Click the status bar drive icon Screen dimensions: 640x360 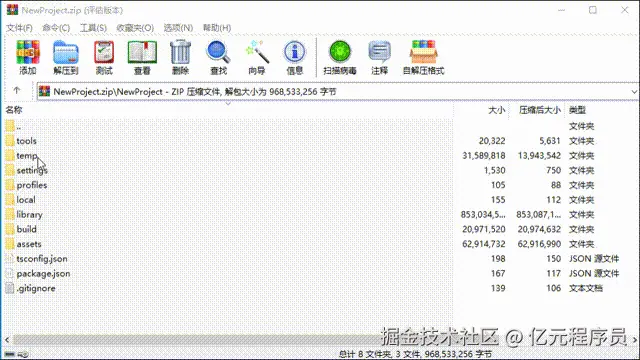point(10,354)
